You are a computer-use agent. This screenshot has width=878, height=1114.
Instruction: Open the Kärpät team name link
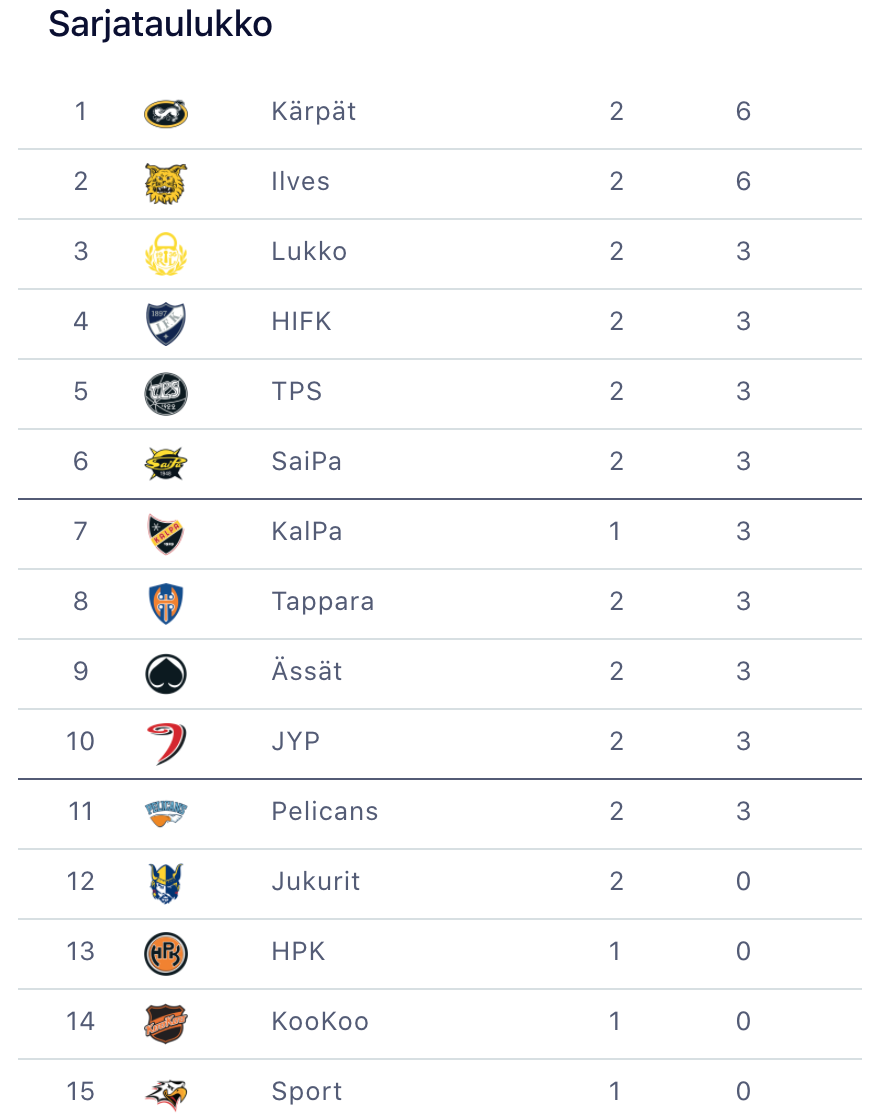click(x=314, y=111)
